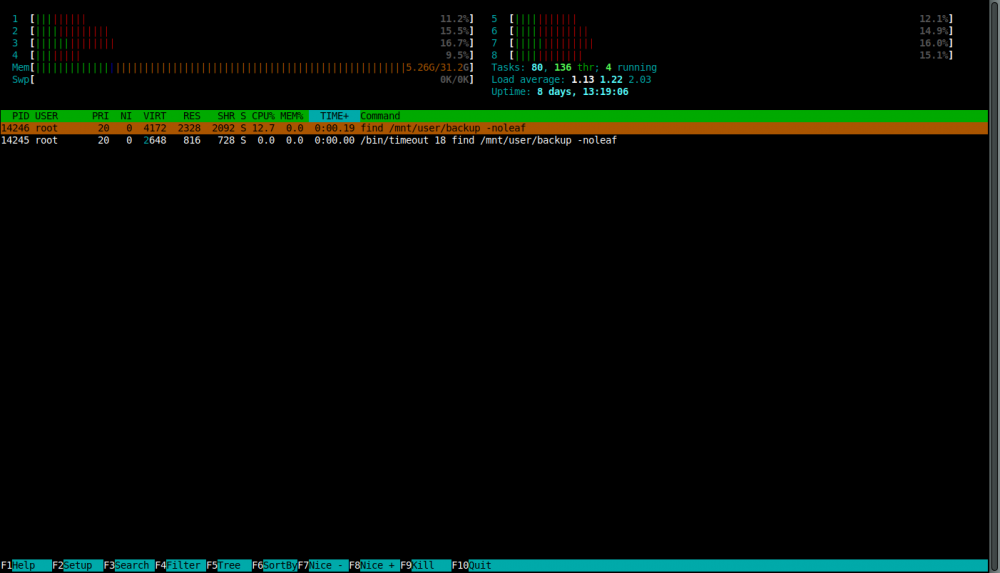
Task: Sort by the VIRT column header
Action: coord(154,116)
